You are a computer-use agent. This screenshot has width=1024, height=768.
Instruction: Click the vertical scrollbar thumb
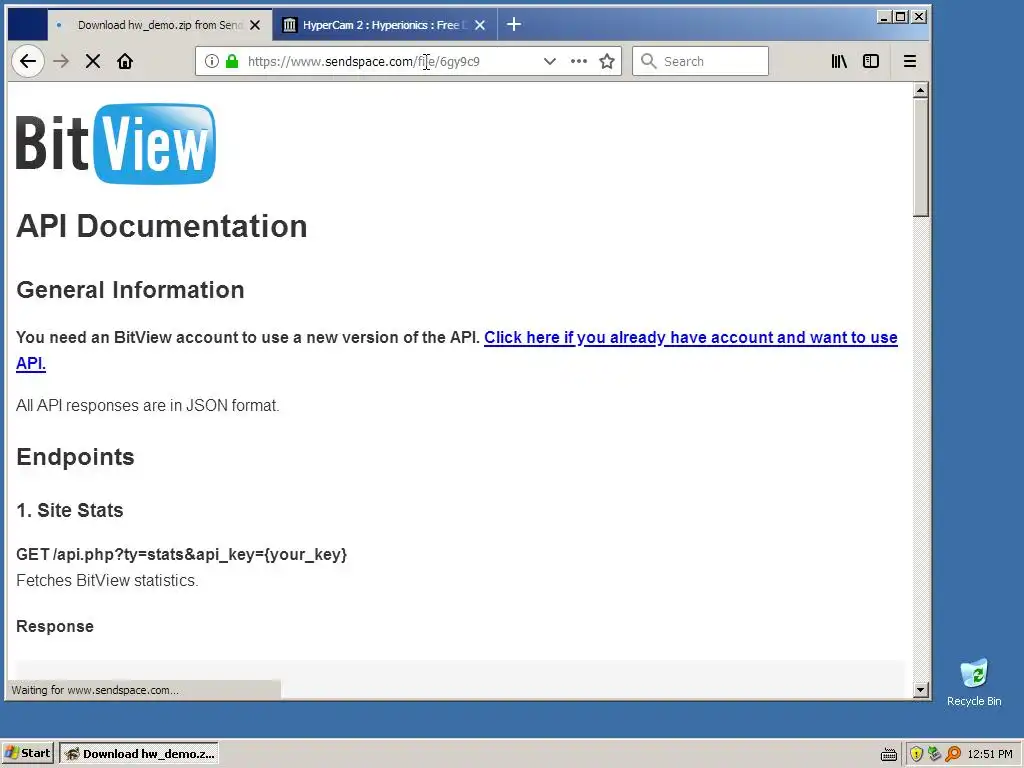click(x=921, y=157)
